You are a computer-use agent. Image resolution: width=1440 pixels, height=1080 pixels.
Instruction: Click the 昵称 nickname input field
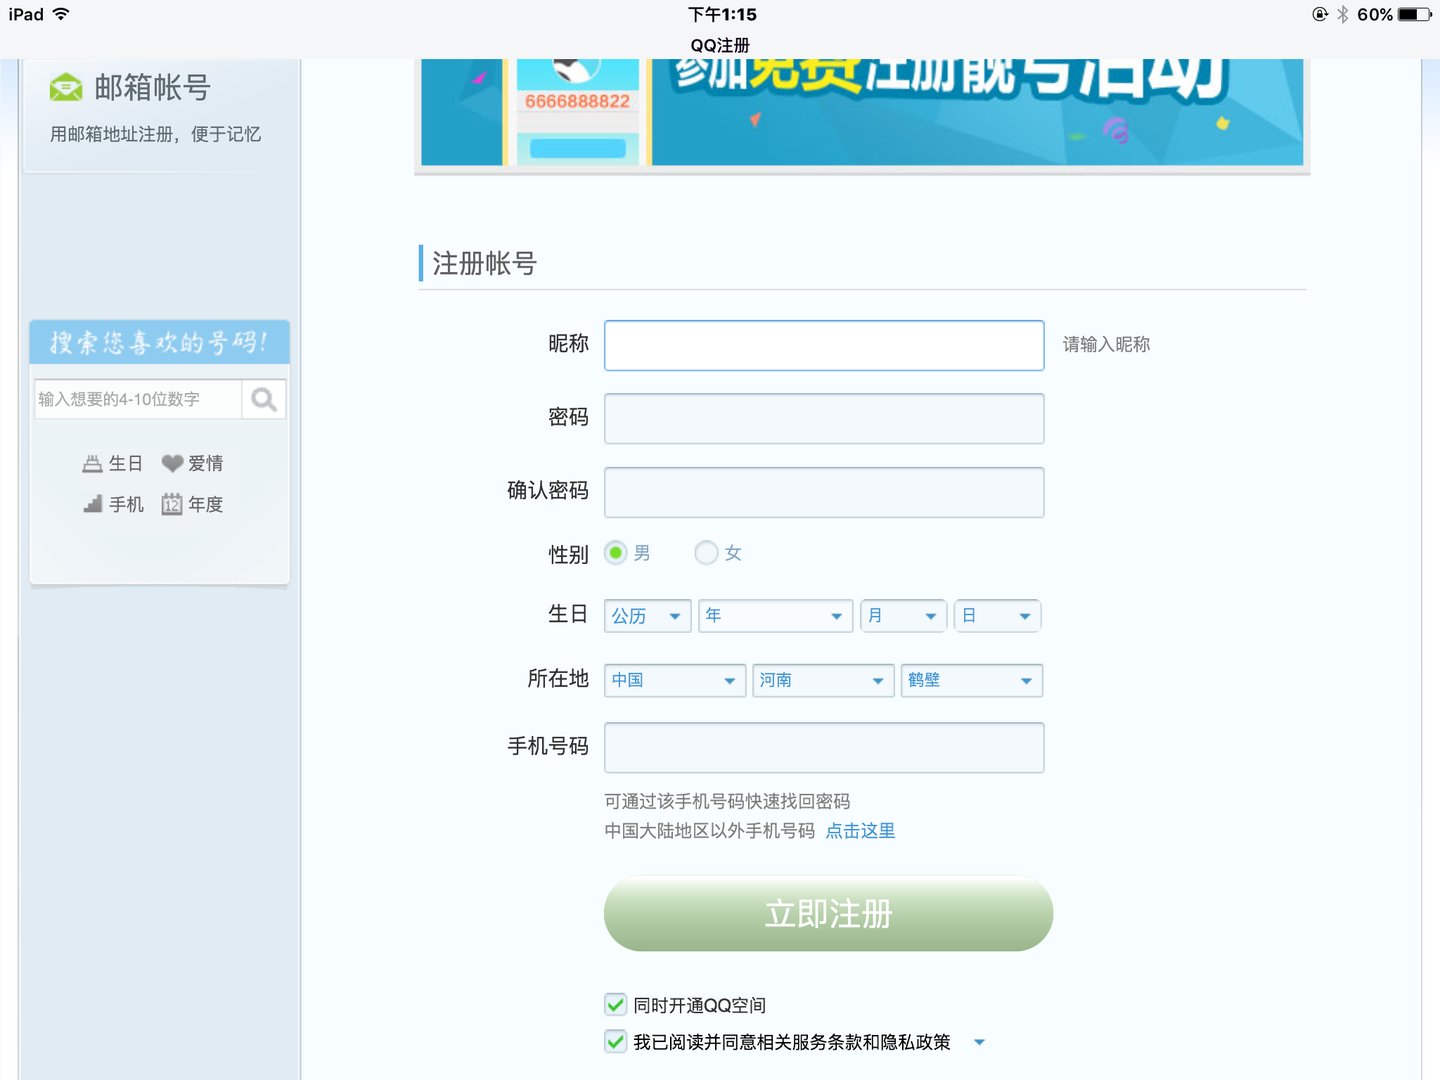point(822,345)
